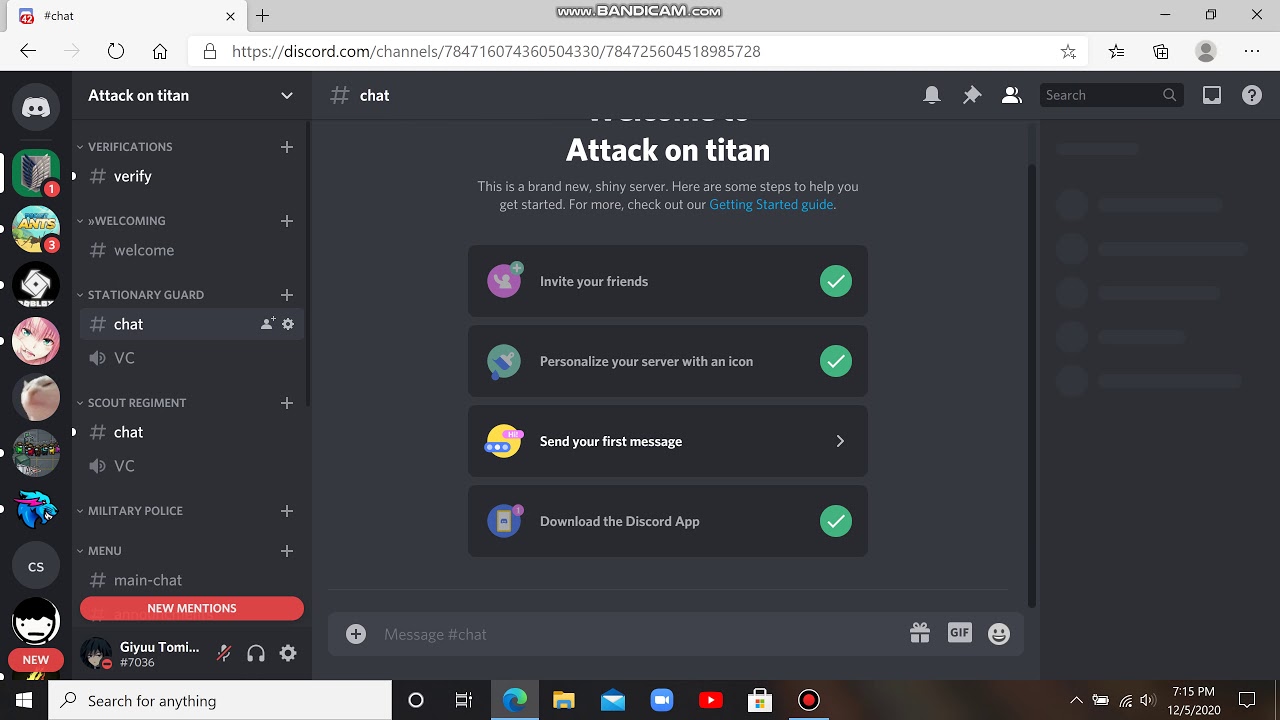Attach a file with plus button
Image resolution: width=1280 pixels, height=720 pixels.
pyautogui.click(x=356, y=634)
